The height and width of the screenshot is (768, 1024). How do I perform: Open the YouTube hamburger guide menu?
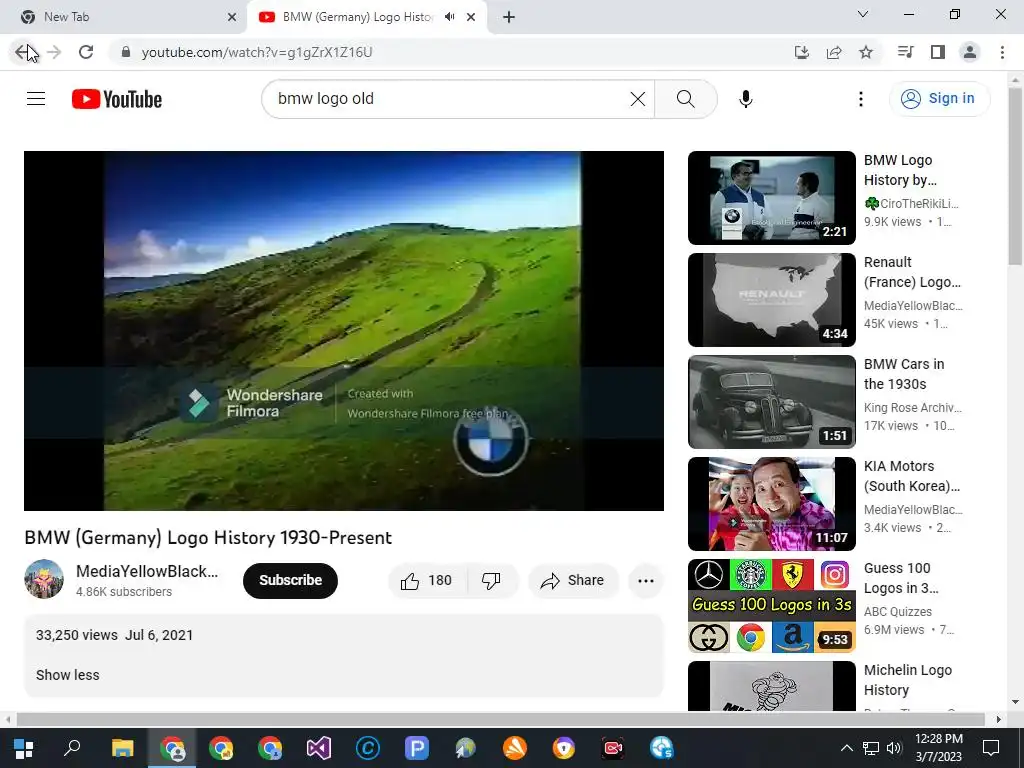(36, 99)
